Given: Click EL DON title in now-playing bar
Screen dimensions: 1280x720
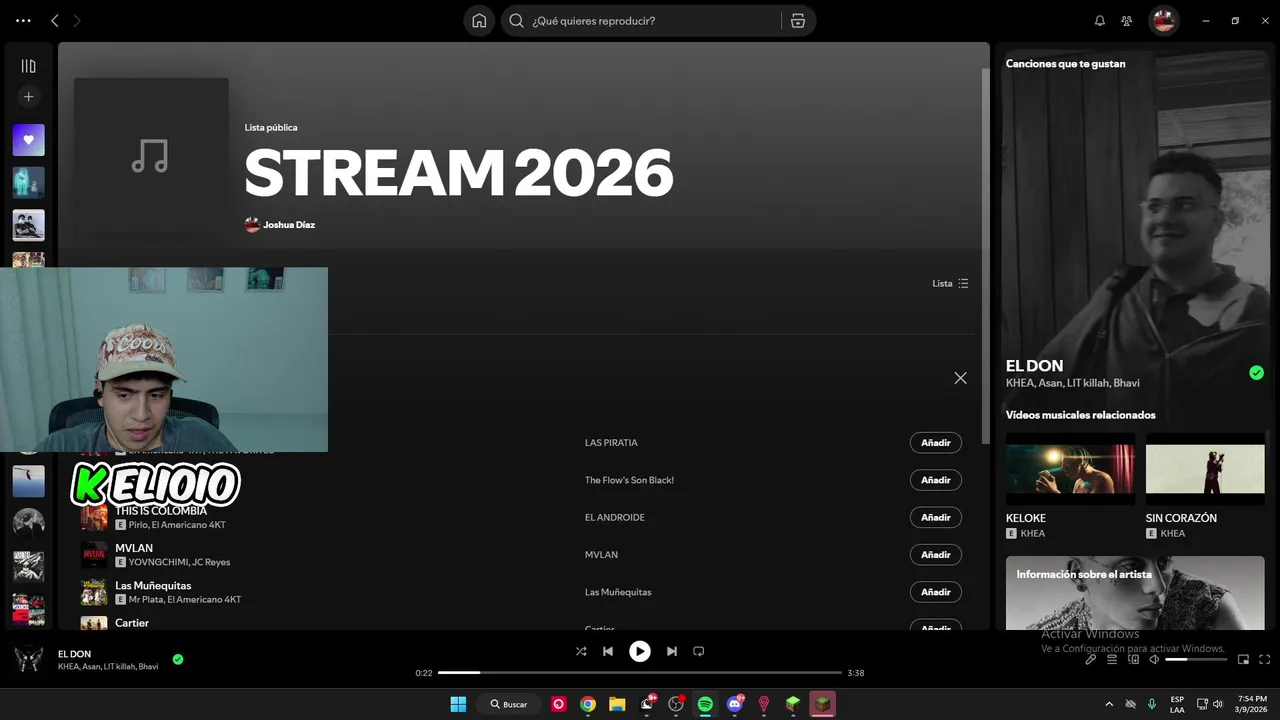Looking at the screenshot, I should click(x=74, y=654).
